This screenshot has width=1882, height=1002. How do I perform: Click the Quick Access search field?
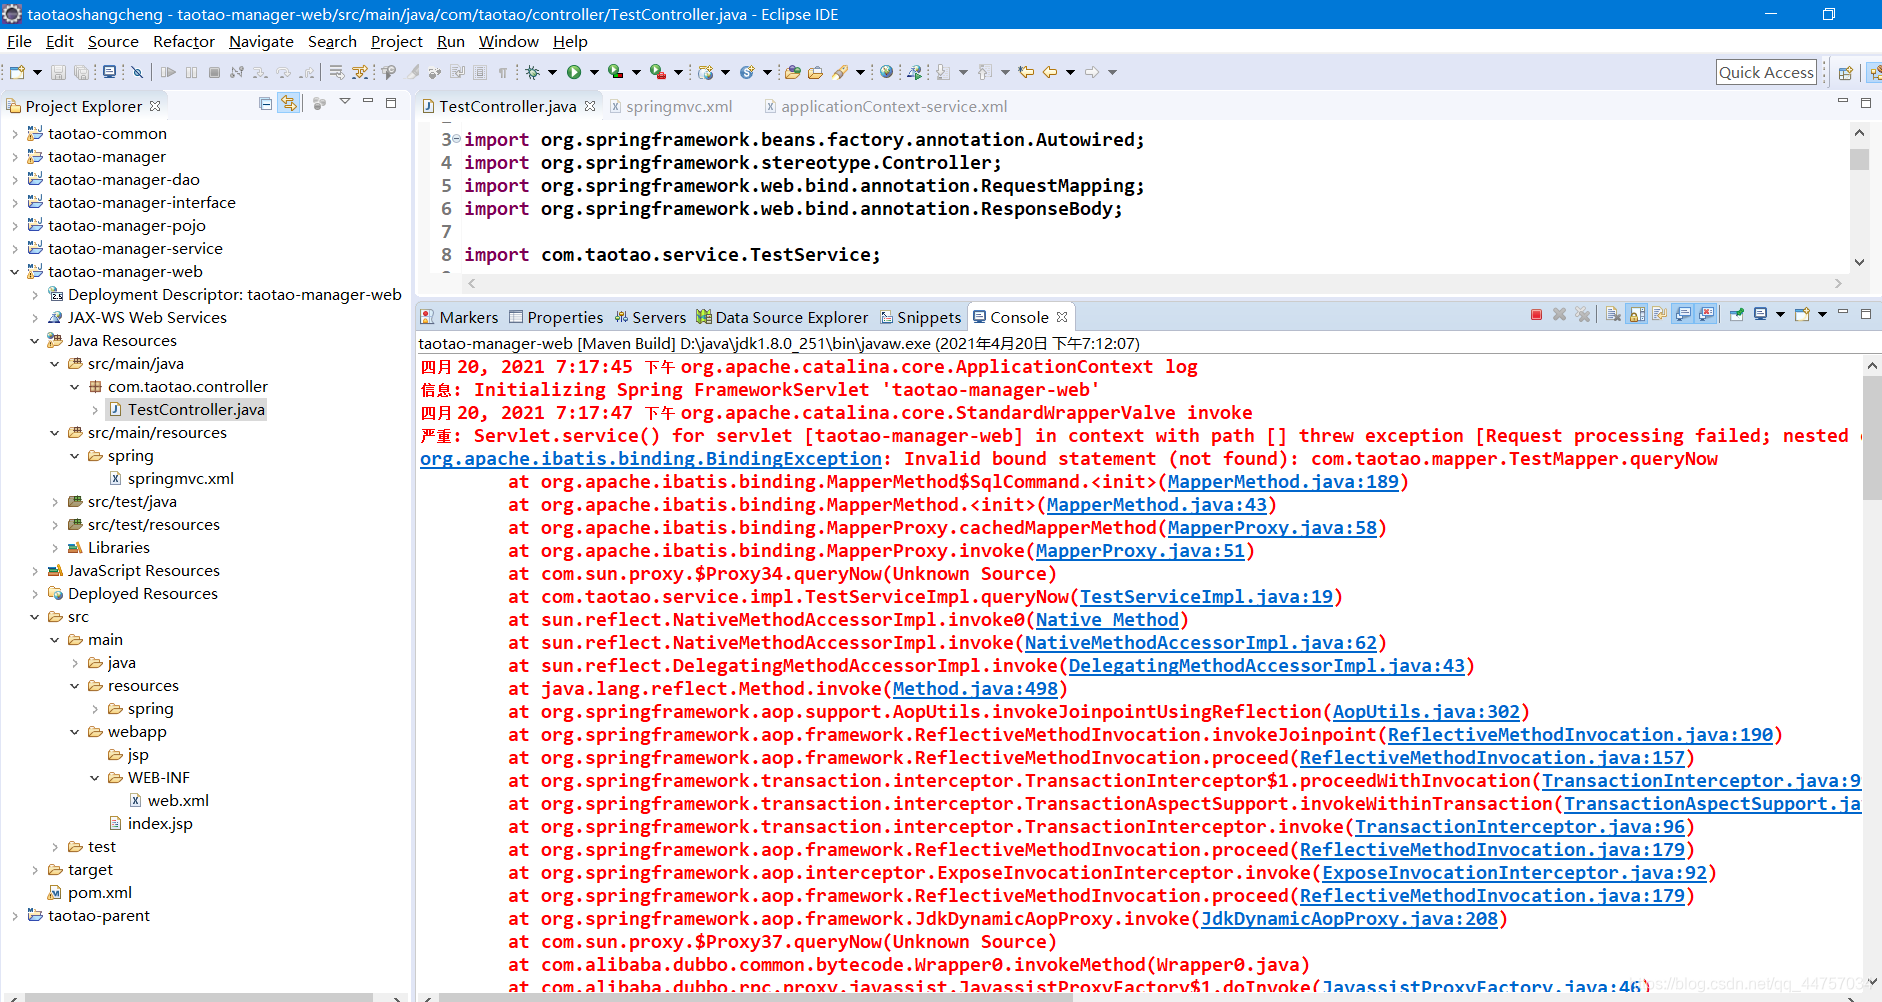tap(1766, 72)
